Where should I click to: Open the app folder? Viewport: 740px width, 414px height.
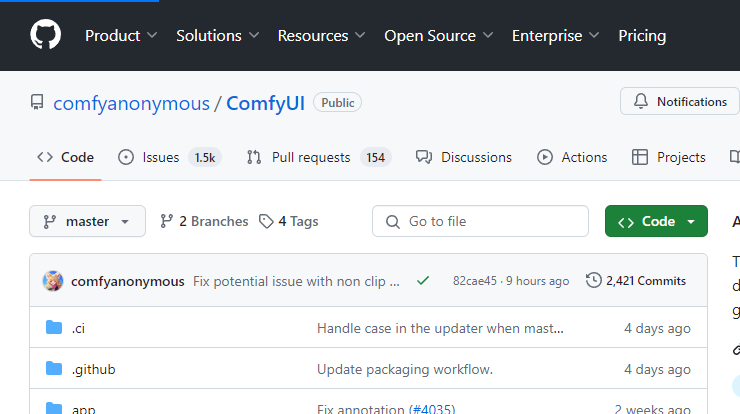[84, 409]
